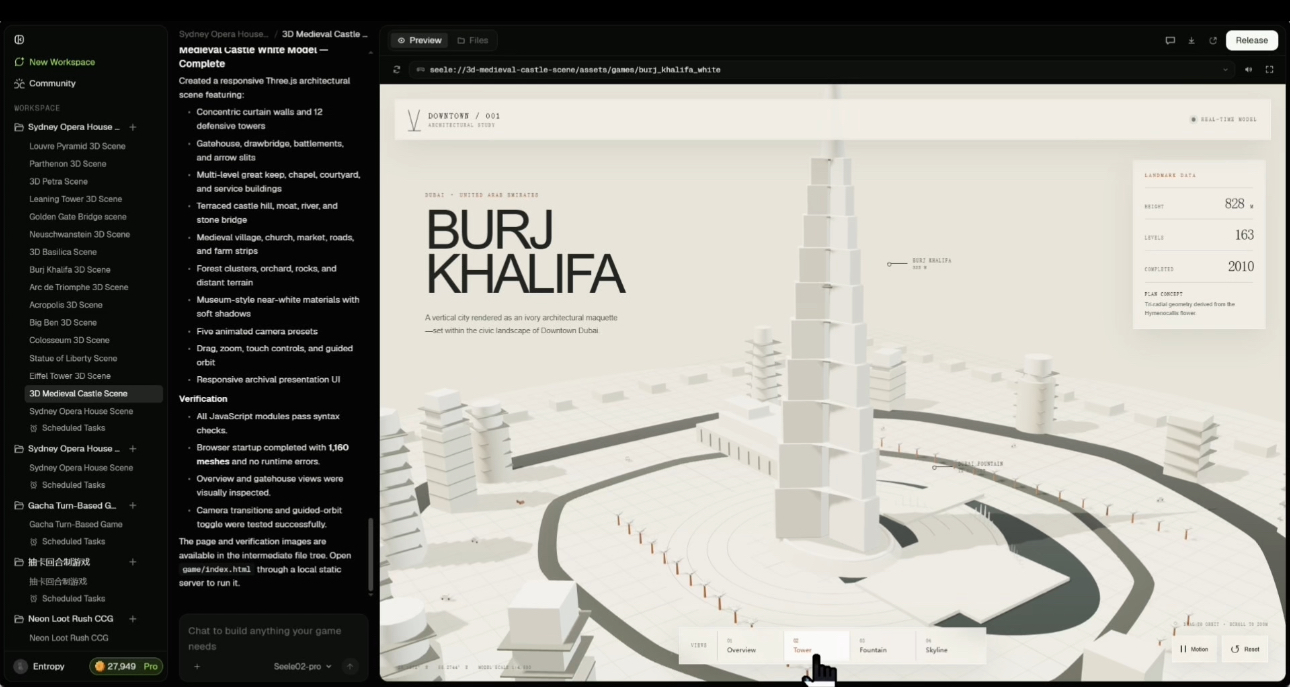Viewport: 1290px width, 687px height.
Task: Click the Release button
Action: tap(1252, 41)
